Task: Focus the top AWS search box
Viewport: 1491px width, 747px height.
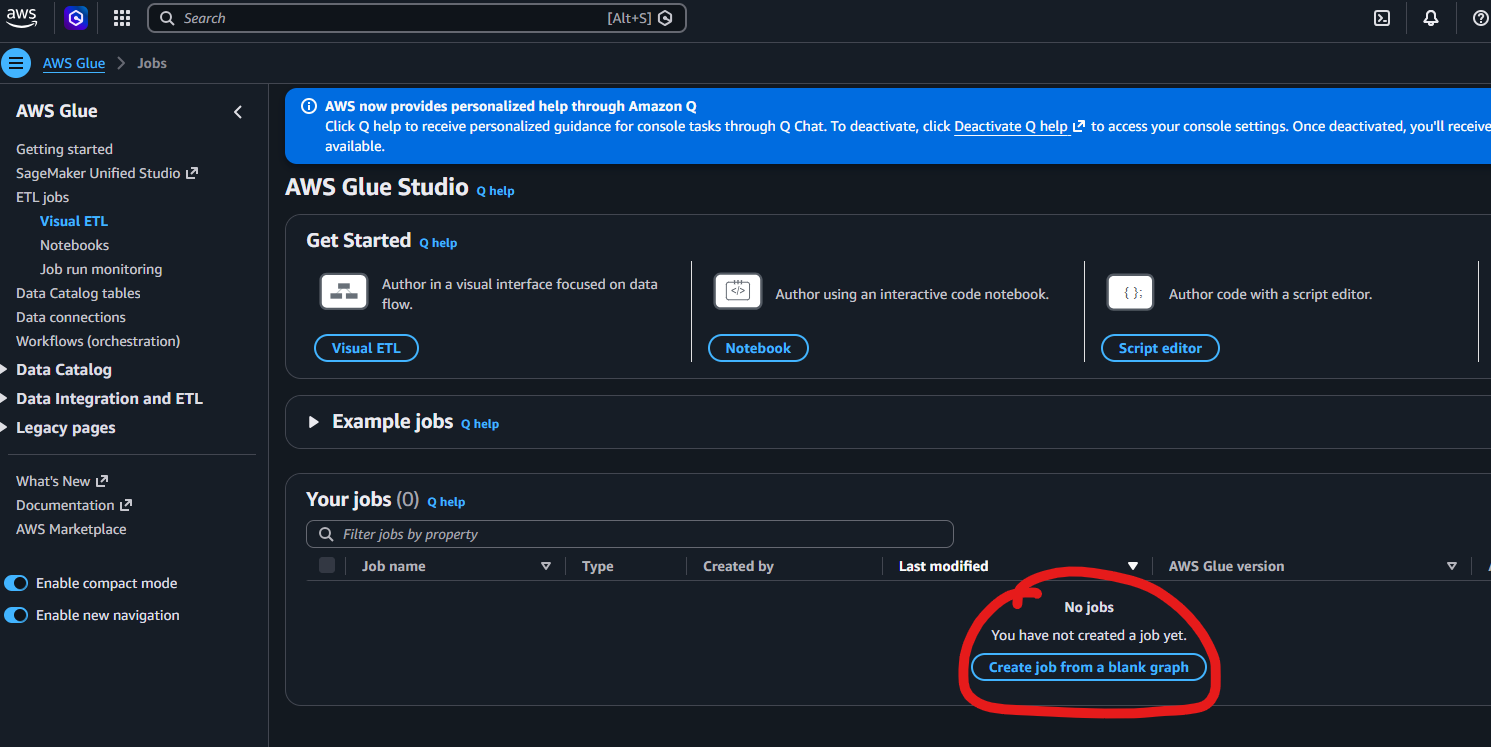Action: click(417, 18)
